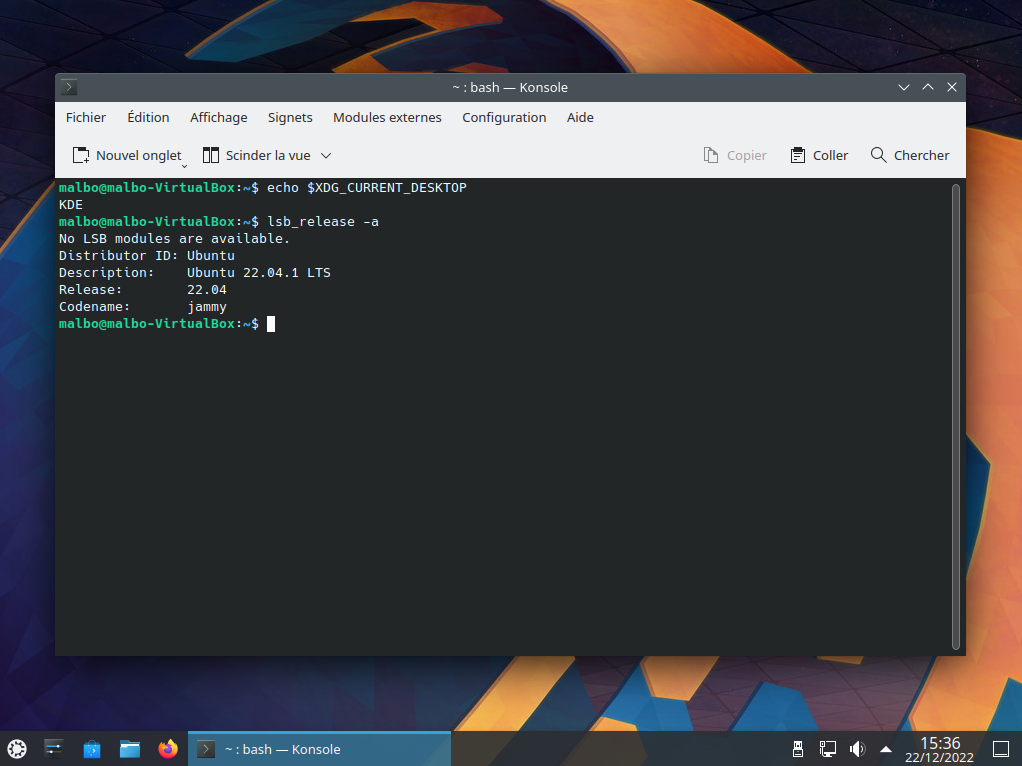
Task: Maximize the Konsole window
Action: coord(927,87)
